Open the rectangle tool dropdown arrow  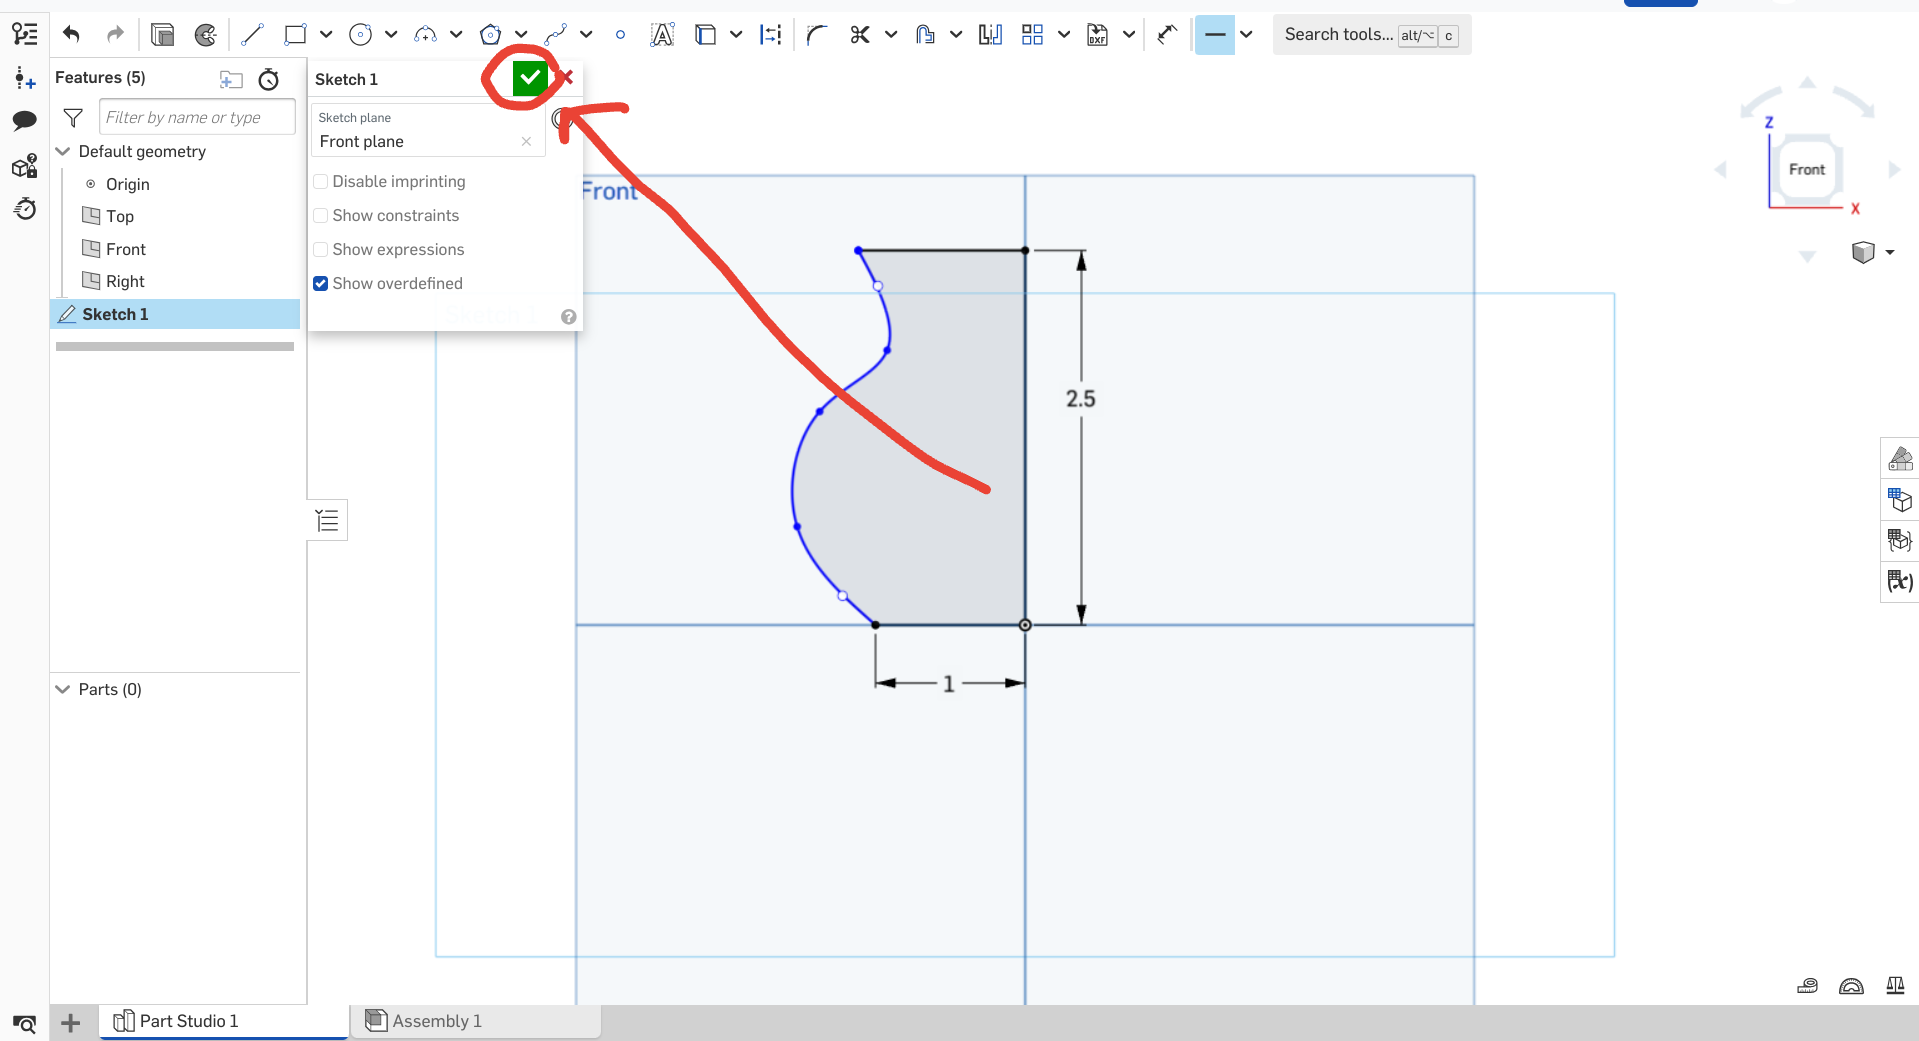pyautogui.click(x=326, y=35)
